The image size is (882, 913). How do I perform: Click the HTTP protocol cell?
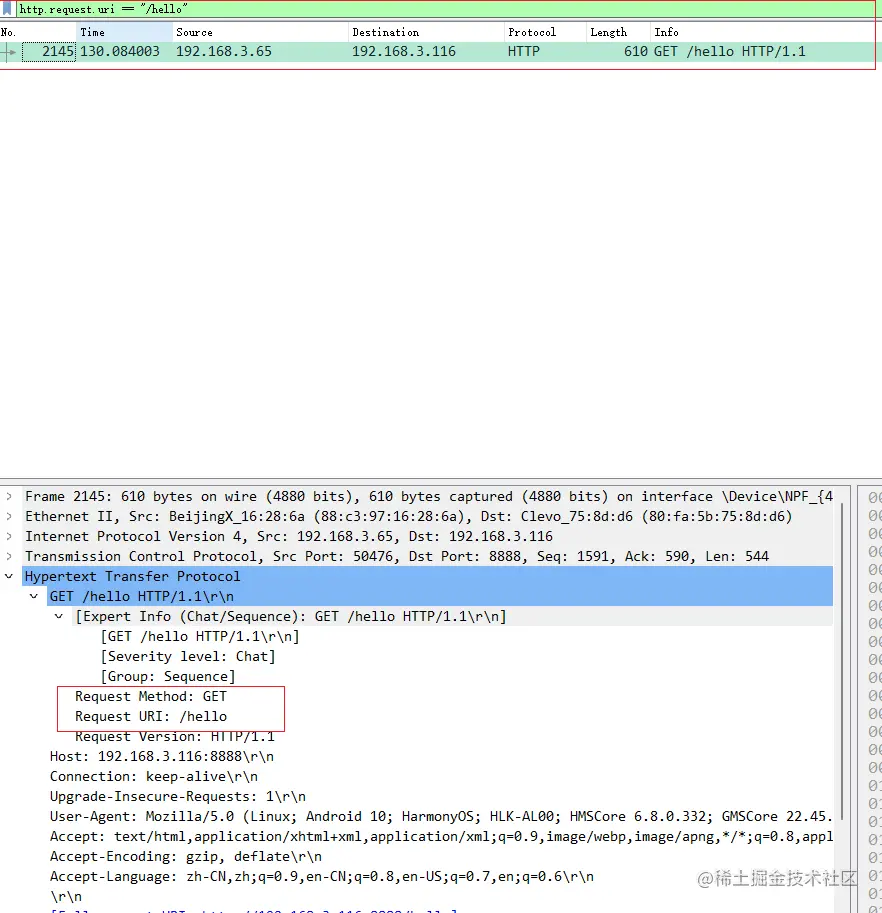tap(524, 51)
